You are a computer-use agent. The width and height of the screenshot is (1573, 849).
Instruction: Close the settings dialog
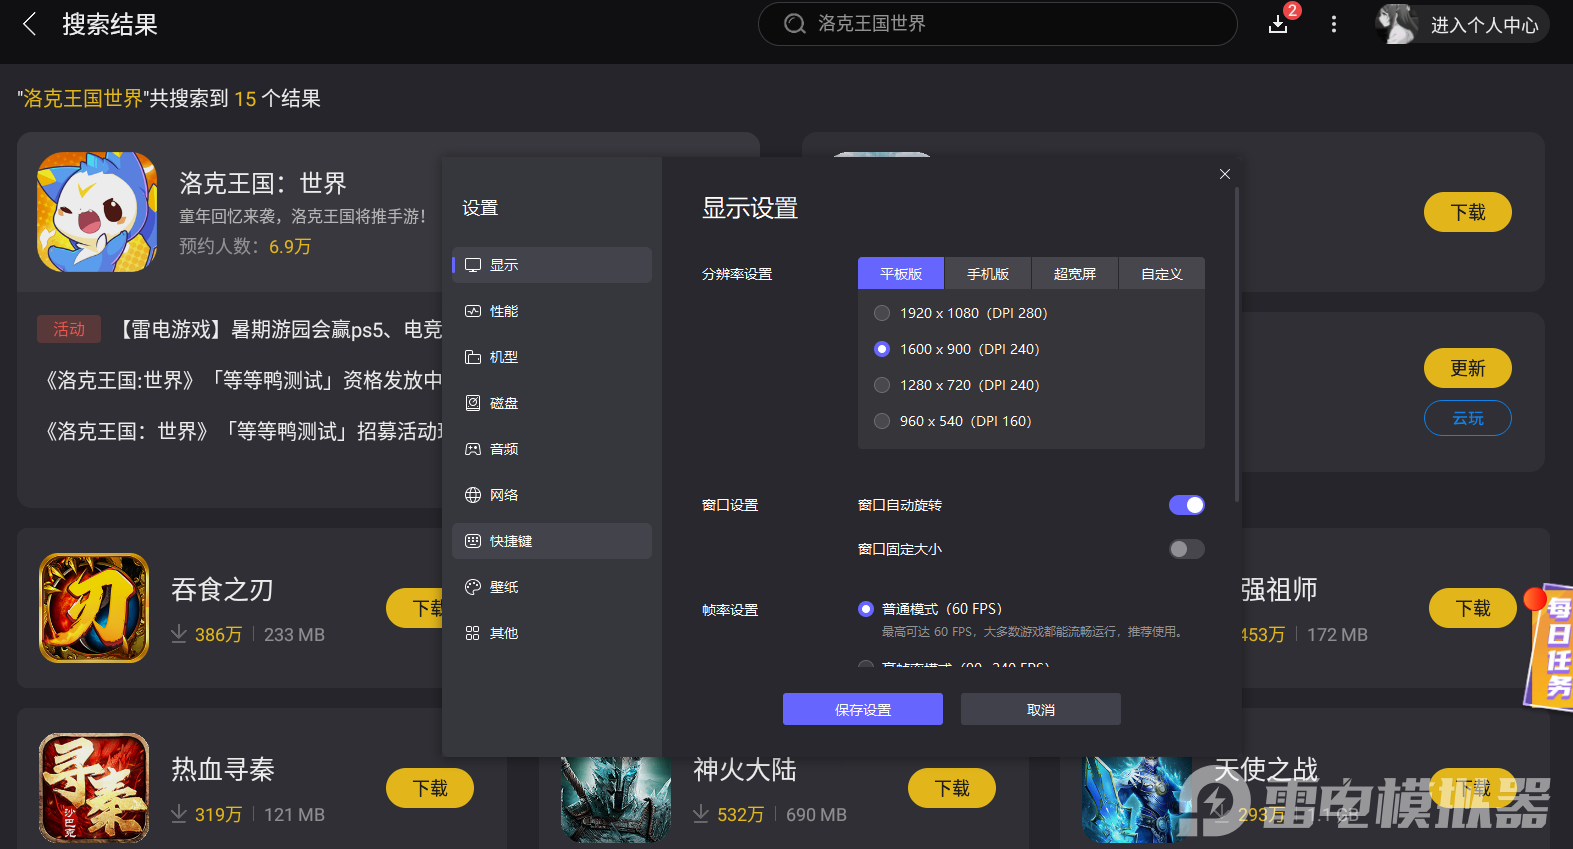point(1225,174)
